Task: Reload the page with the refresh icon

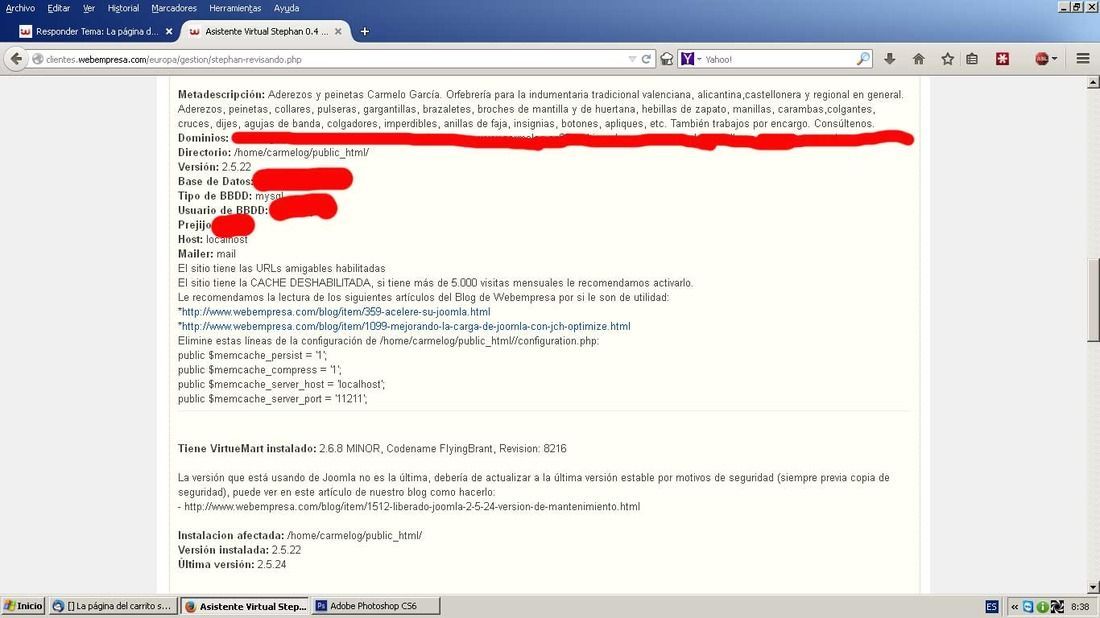Action: click(646, 59)
